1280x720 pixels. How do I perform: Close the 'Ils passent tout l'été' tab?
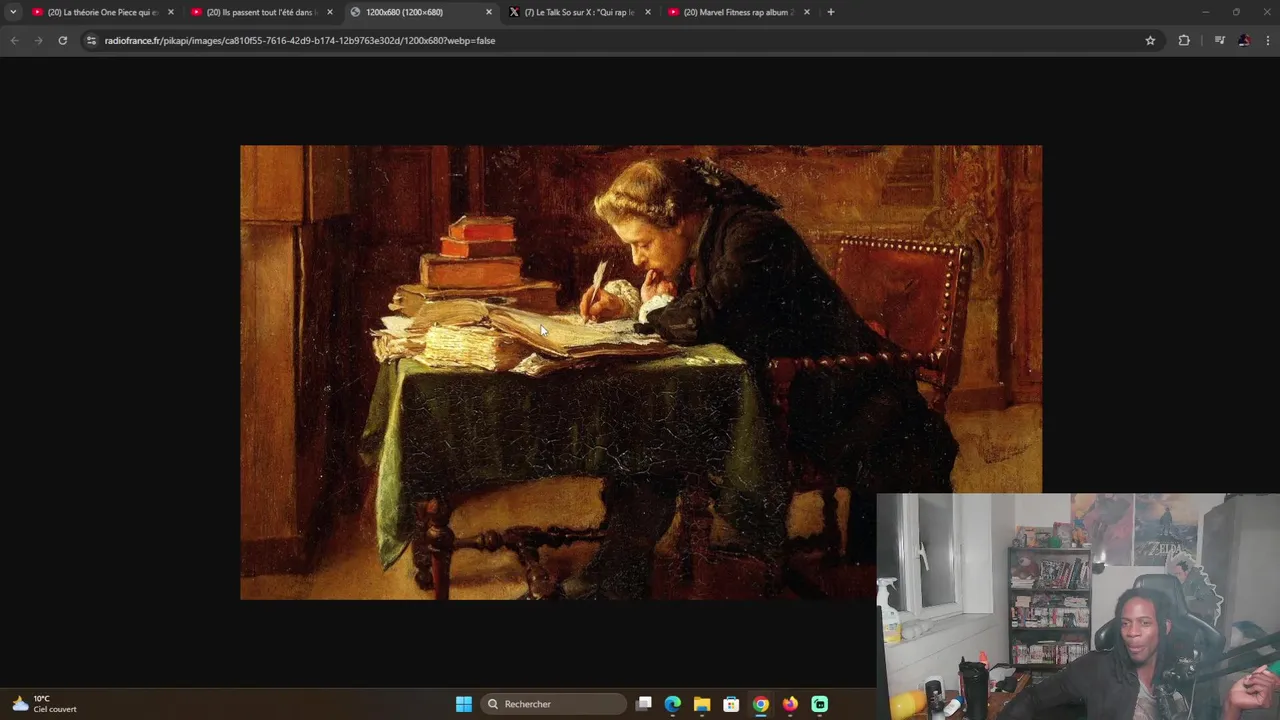pos(330,12)
